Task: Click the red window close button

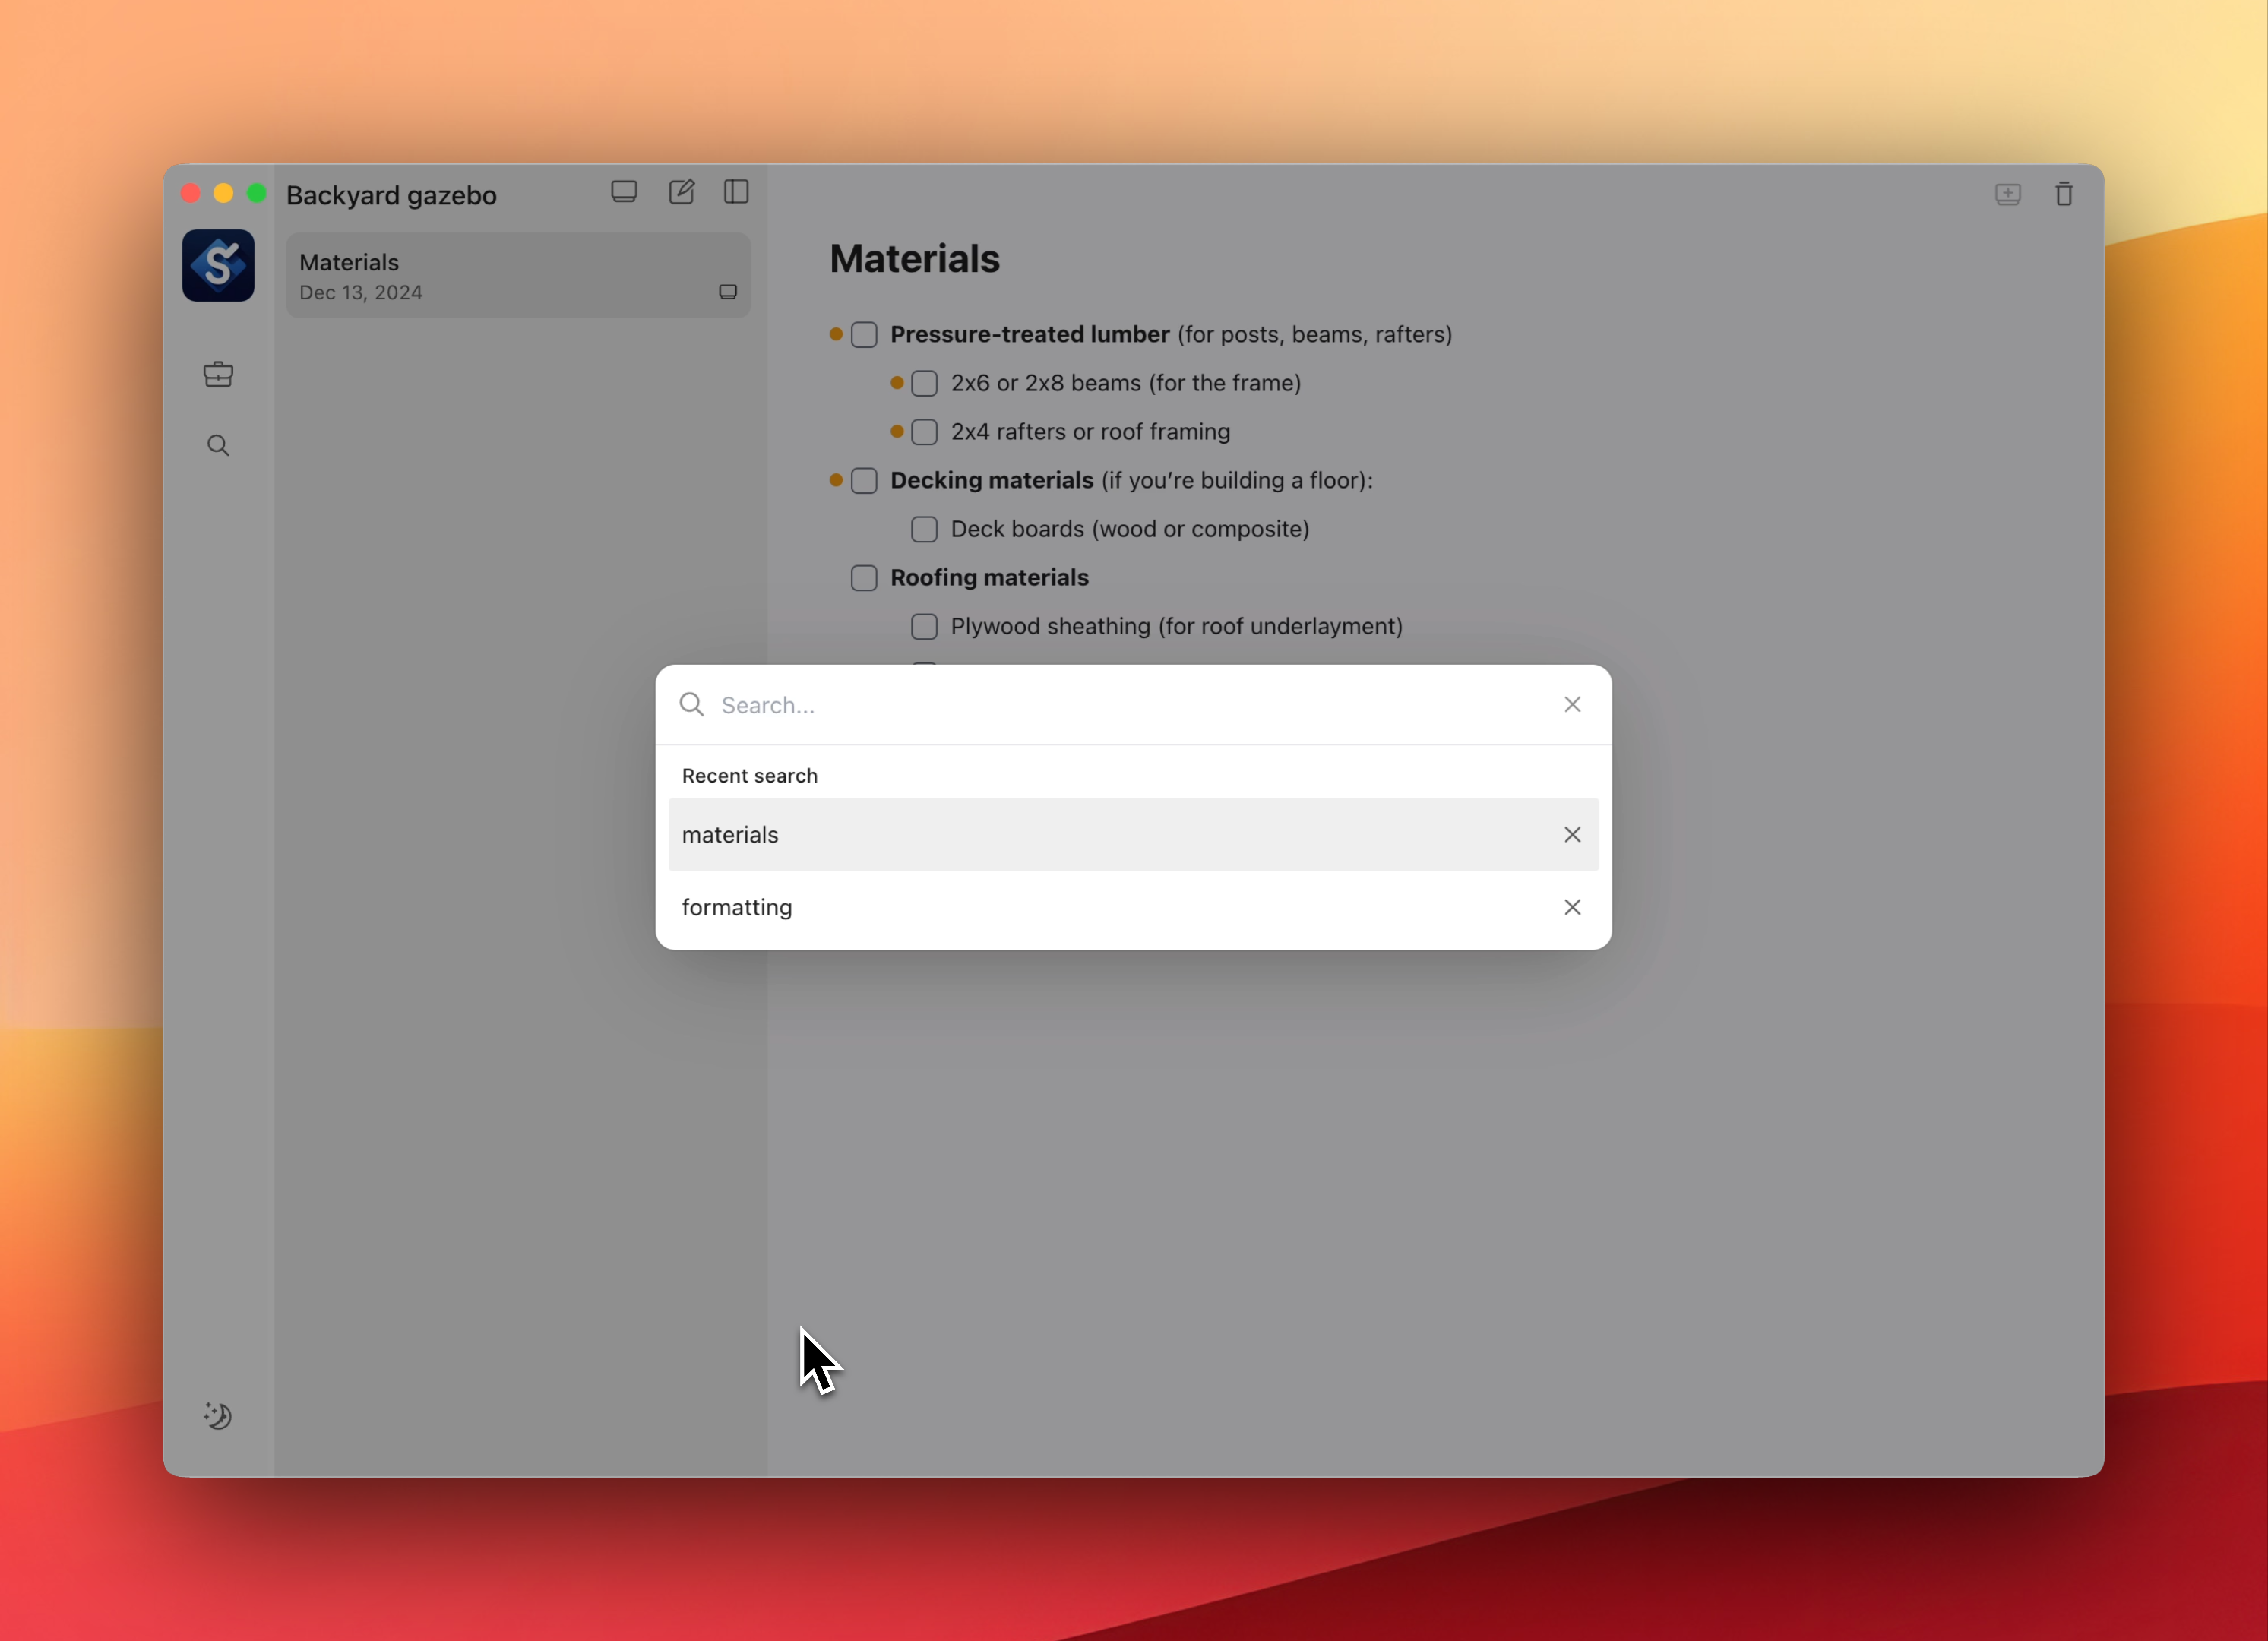Action: [190, 193]
